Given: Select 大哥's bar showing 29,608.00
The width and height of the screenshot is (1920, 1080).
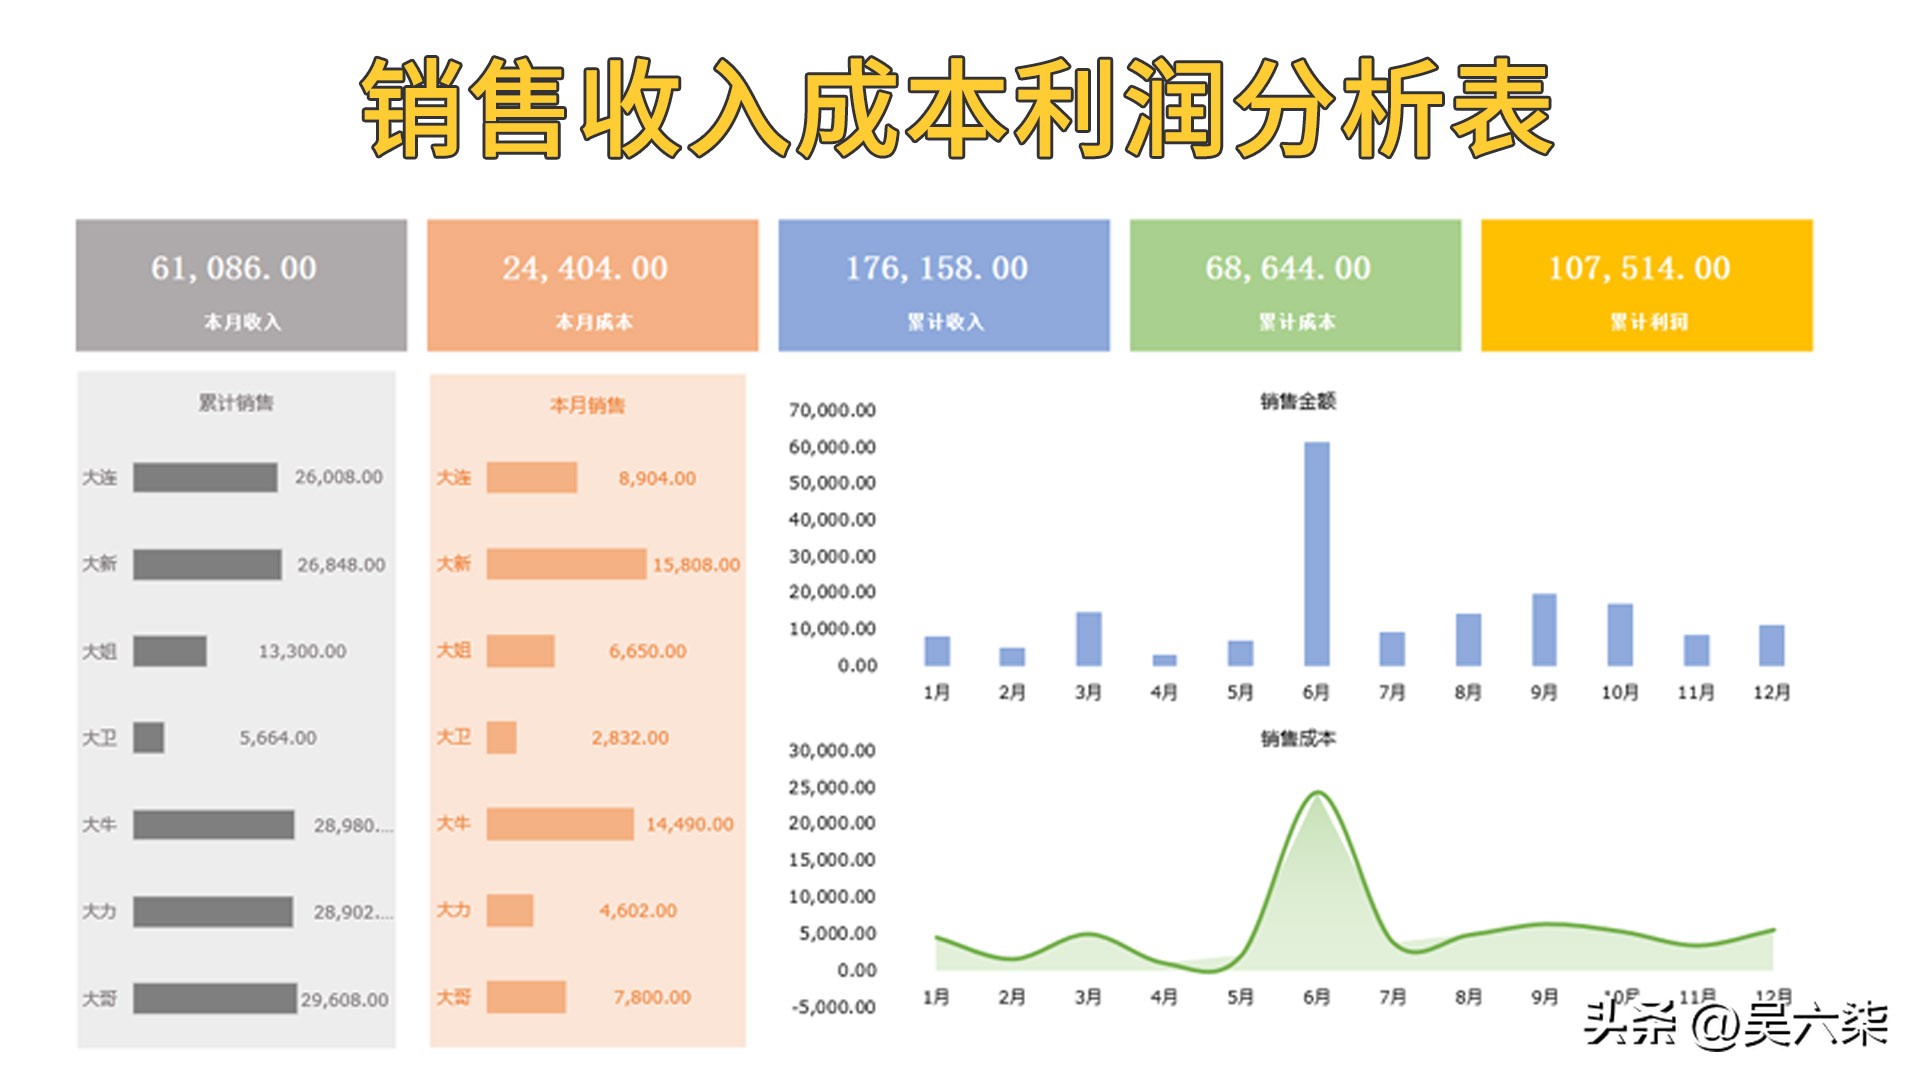Looking at the screenshot, I should tap(215, 998).
